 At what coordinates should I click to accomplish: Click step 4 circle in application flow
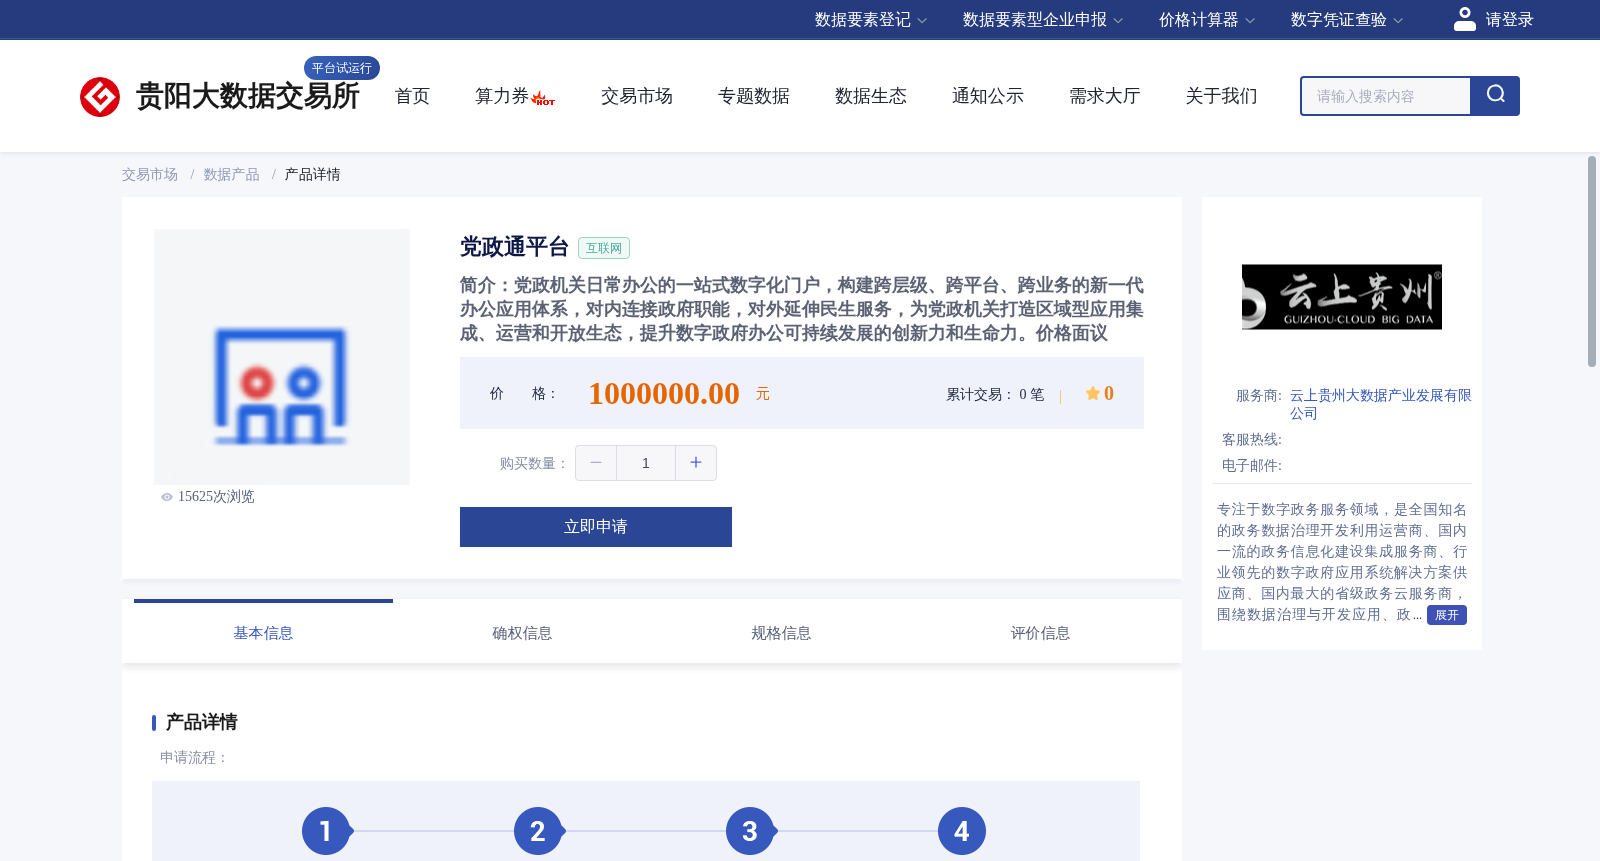(962, 831)
